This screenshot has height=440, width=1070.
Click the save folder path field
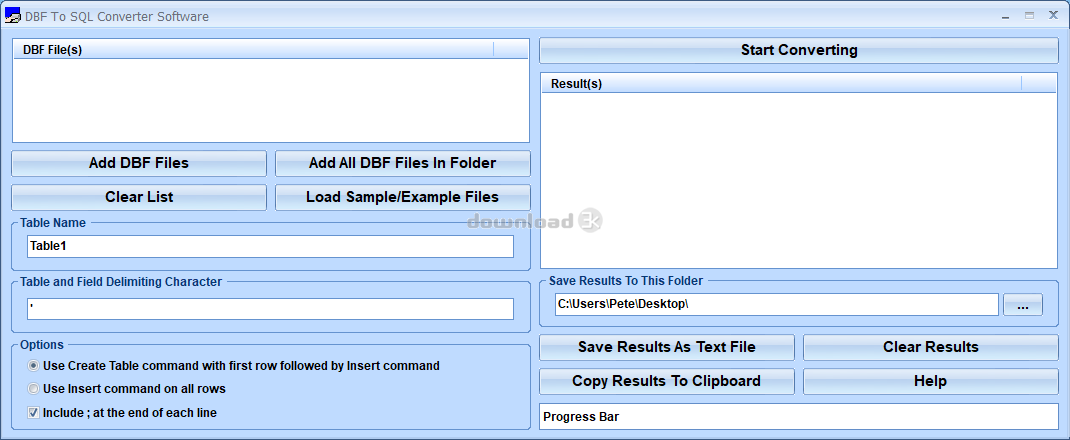coord(776,304)
